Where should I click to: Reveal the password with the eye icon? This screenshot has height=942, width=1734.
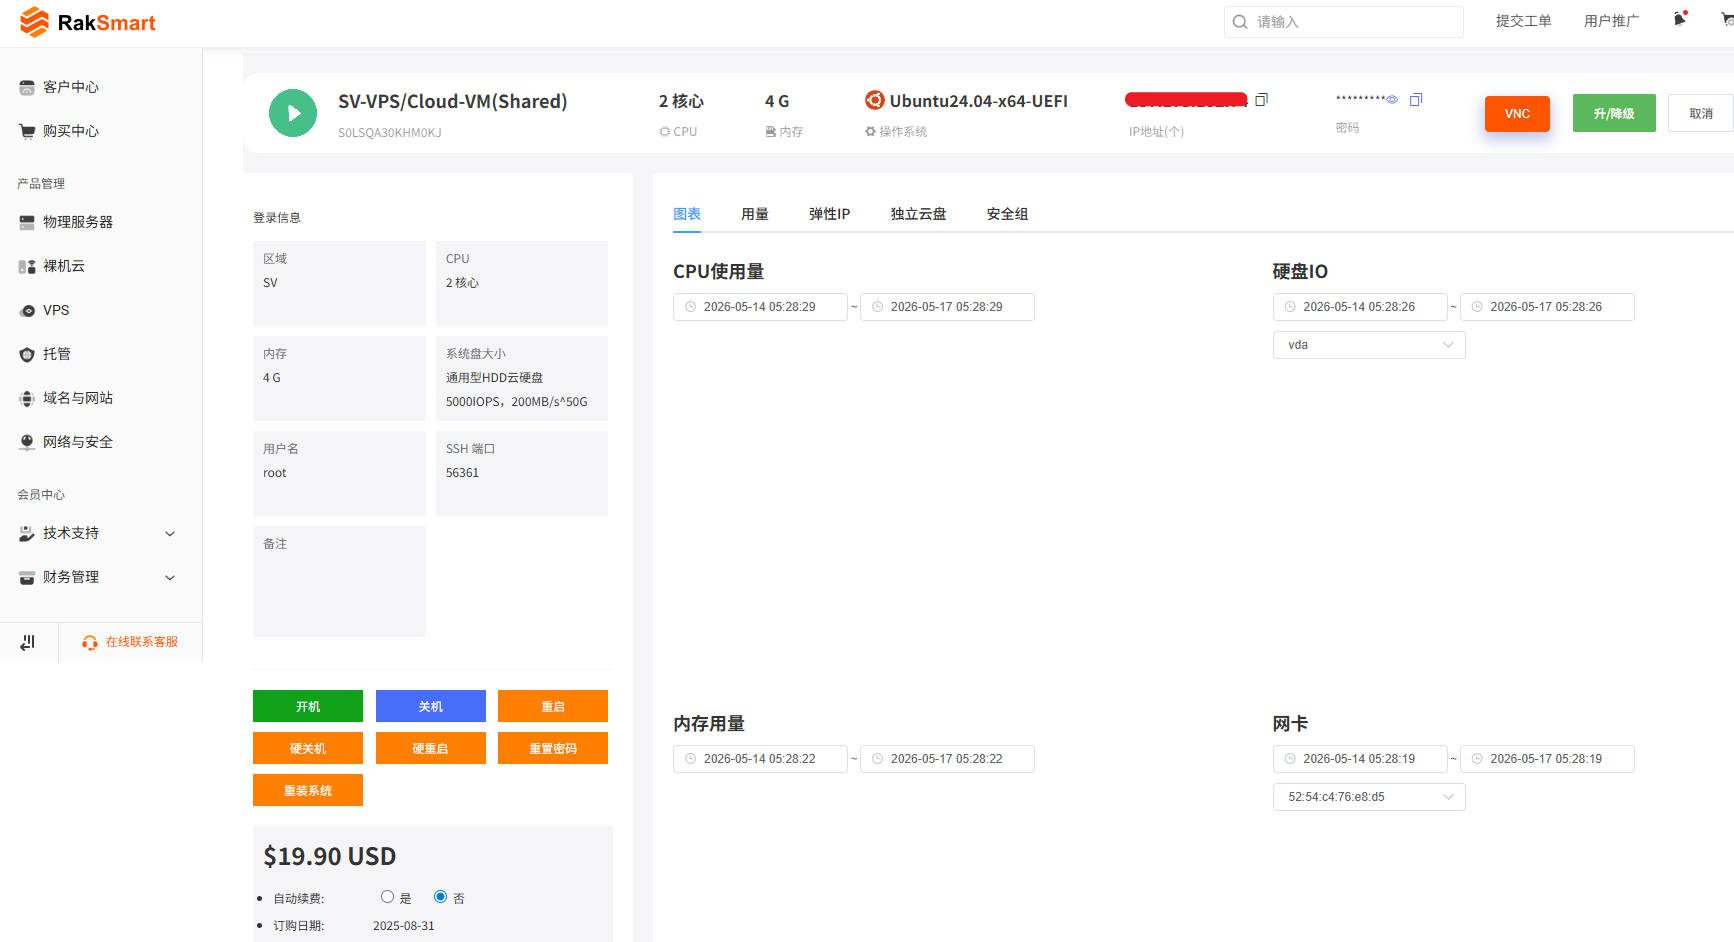pos(1392,100)
